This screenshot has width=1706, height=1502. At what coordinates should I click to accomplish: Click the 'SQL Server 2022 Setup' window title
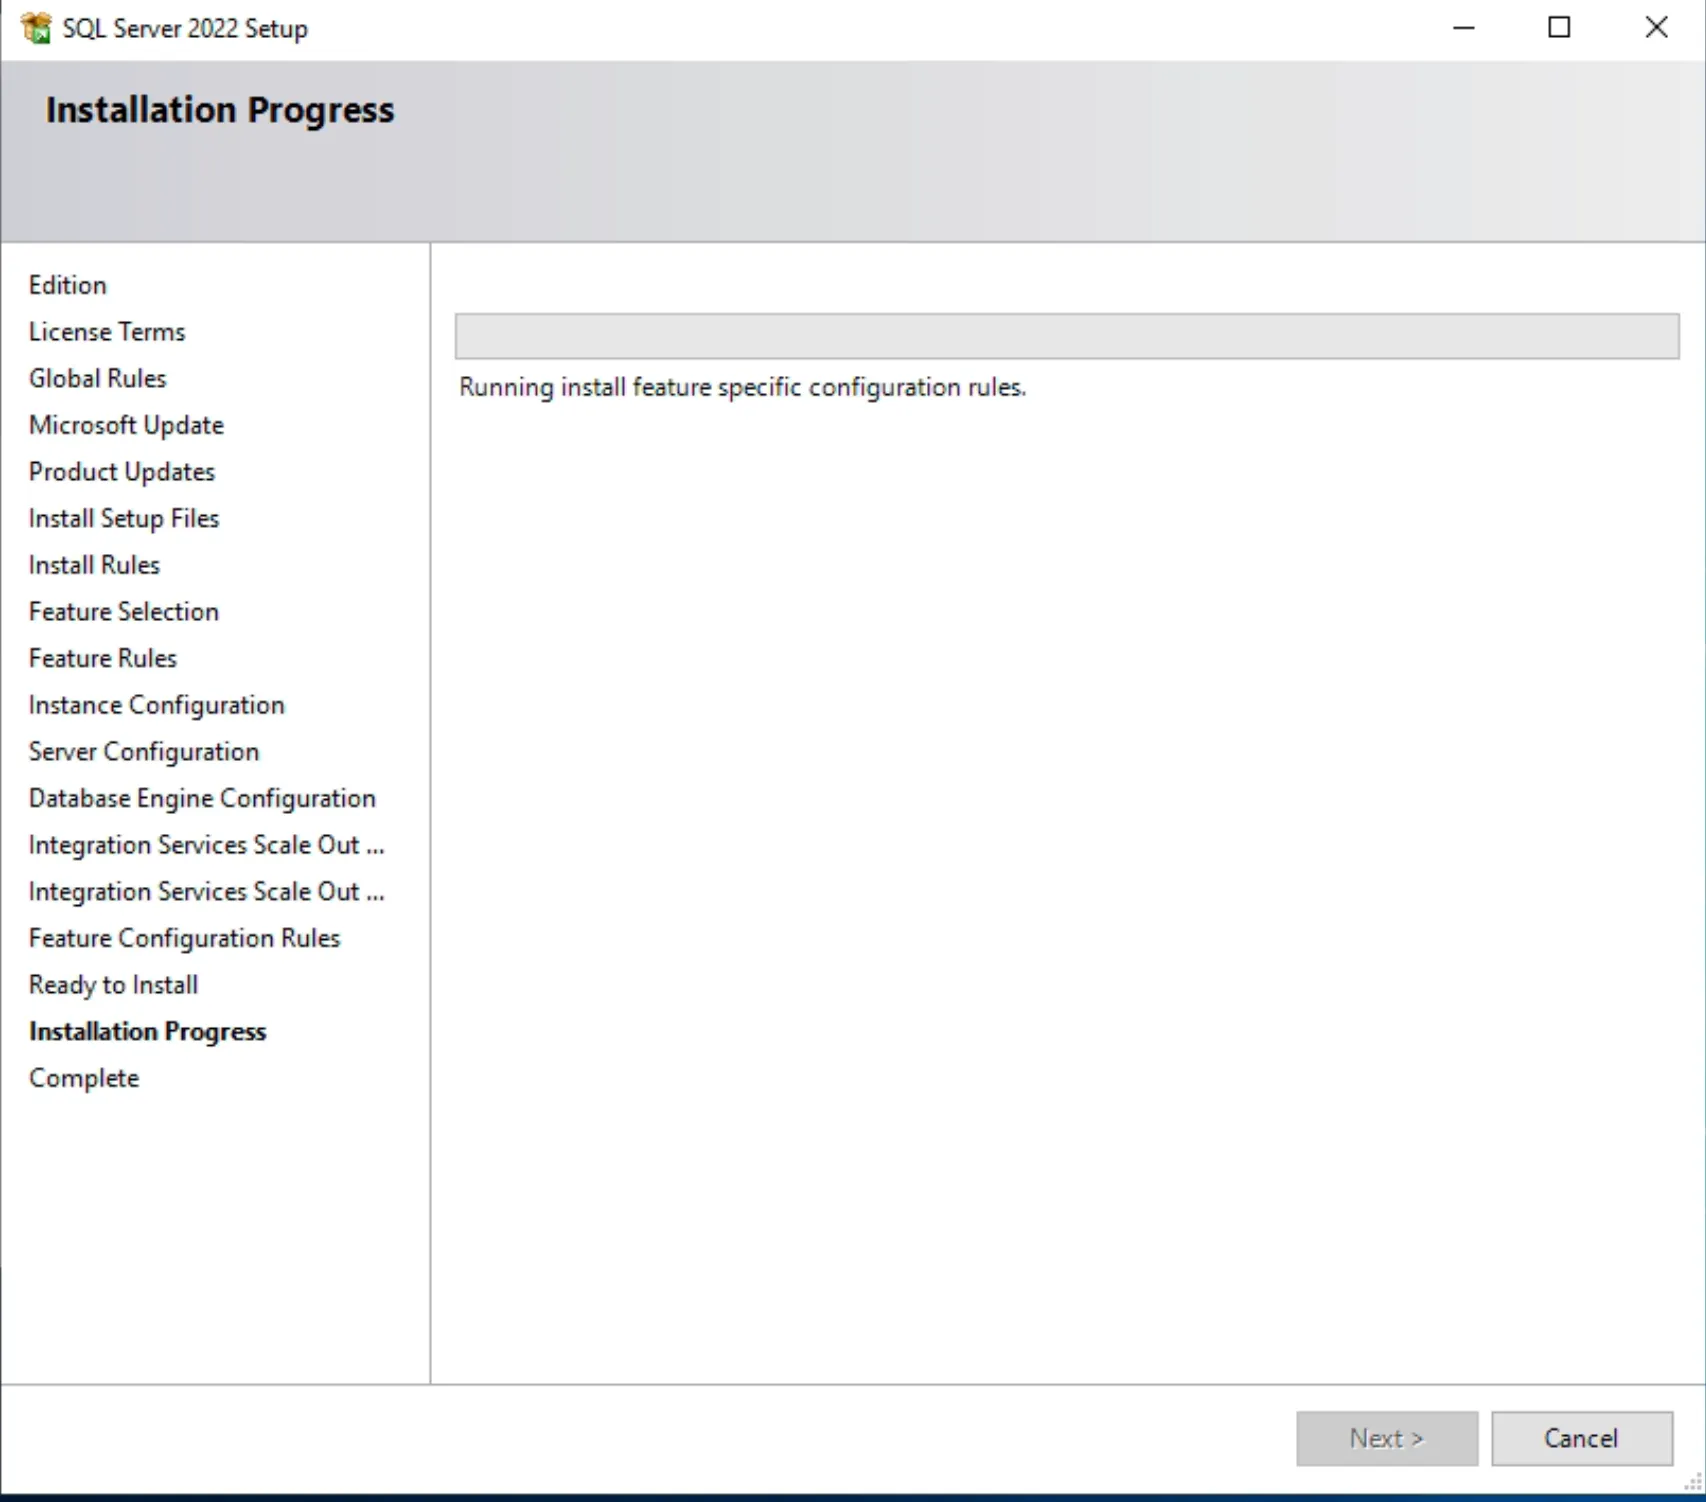coord(185,28)
